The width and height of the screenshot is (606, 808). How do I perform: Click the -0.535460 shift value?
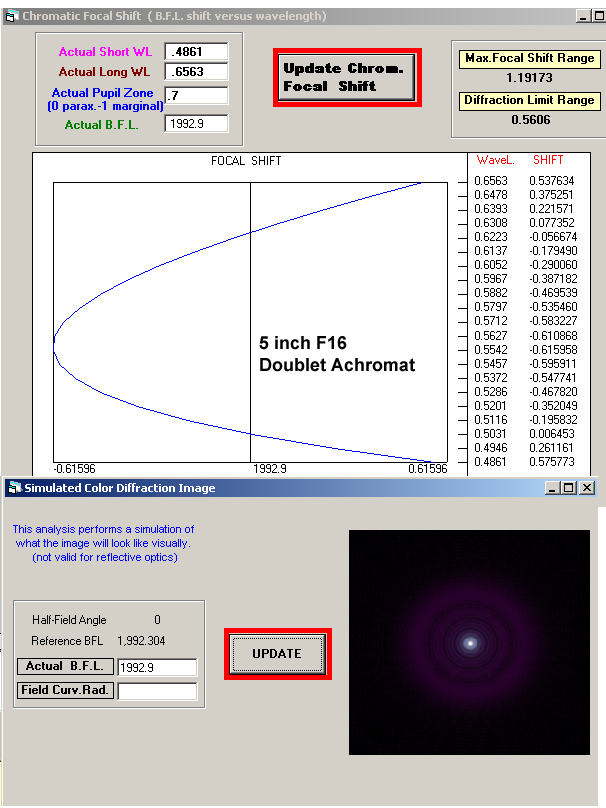point(553,307)
